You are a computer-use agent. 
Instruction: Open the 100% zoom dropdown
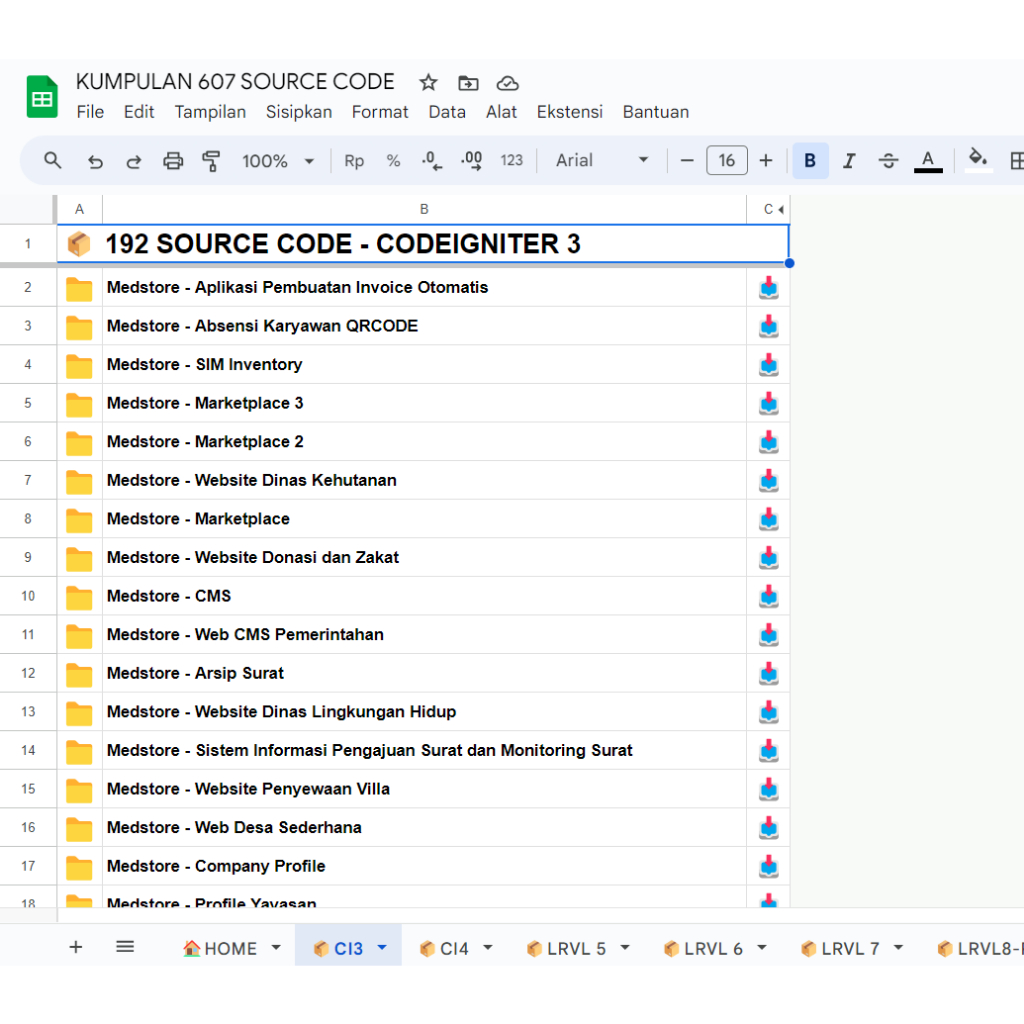click(278, 161)
